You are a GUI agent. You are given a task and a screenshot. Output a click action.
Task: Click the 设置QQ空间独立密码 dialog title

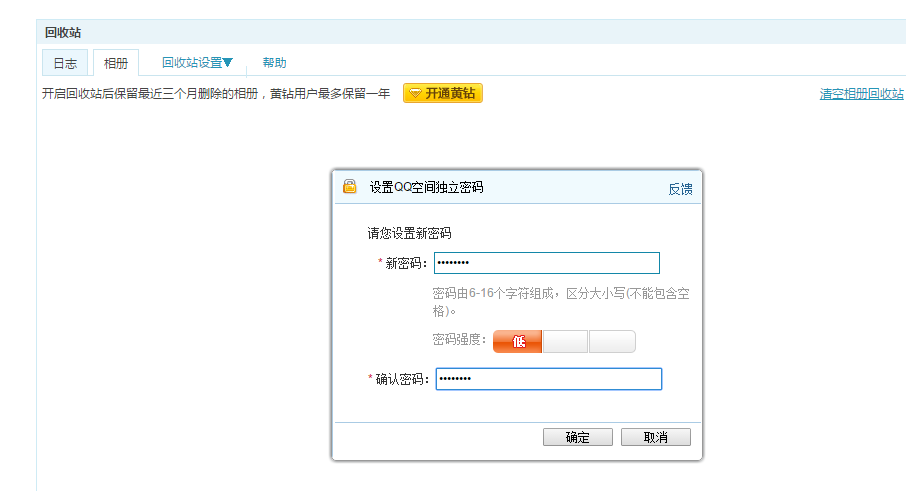(x=426, y=187)
